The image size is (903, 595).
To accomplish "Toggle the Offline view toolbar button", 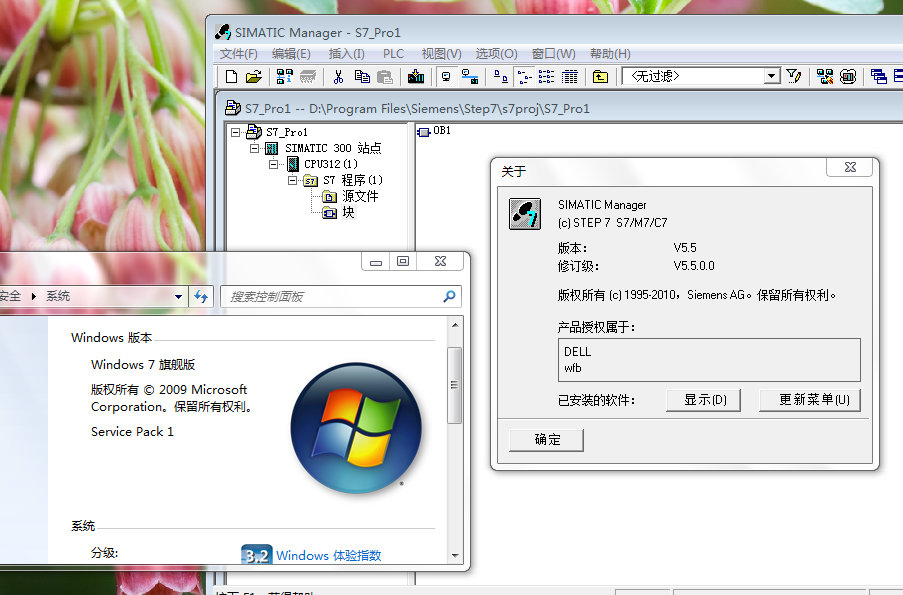I will pyautogui.click(x=446, y=76).
